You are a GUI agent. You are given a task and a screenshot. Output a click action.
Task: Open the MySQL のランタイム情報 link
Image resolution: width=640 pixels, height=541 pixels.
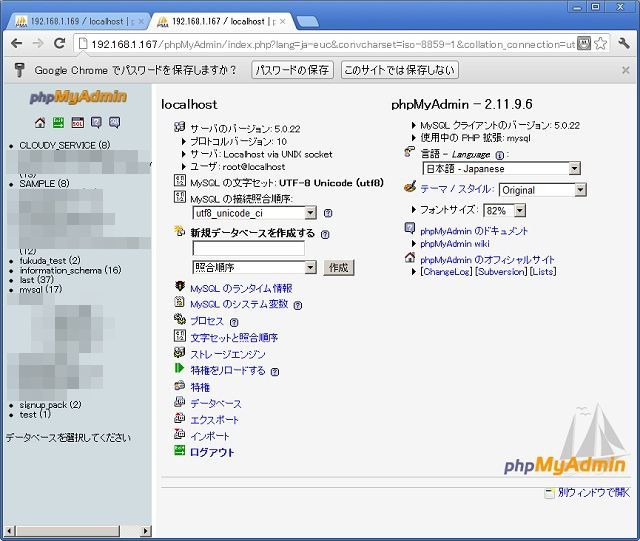coord(241,289)
